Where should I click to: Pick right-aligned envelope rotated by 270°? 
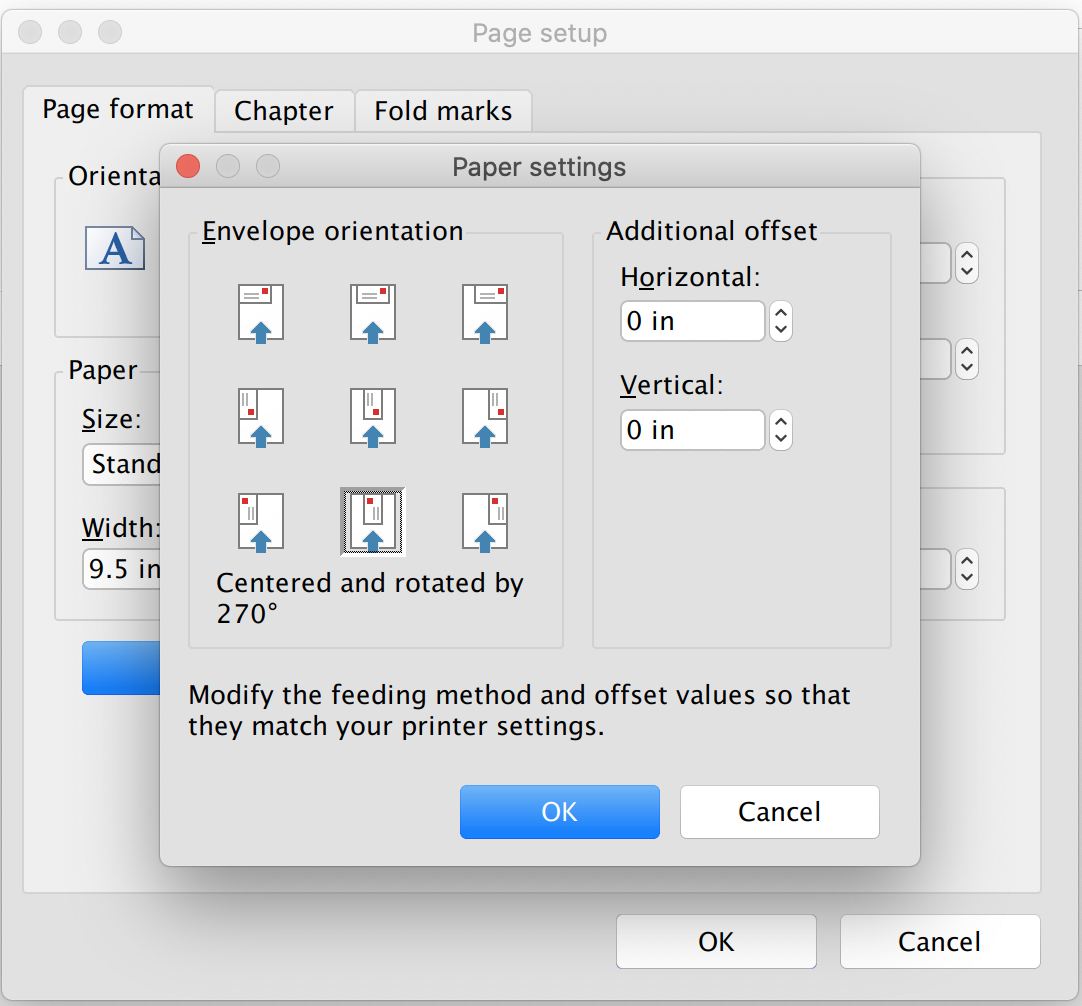[485, 521]
